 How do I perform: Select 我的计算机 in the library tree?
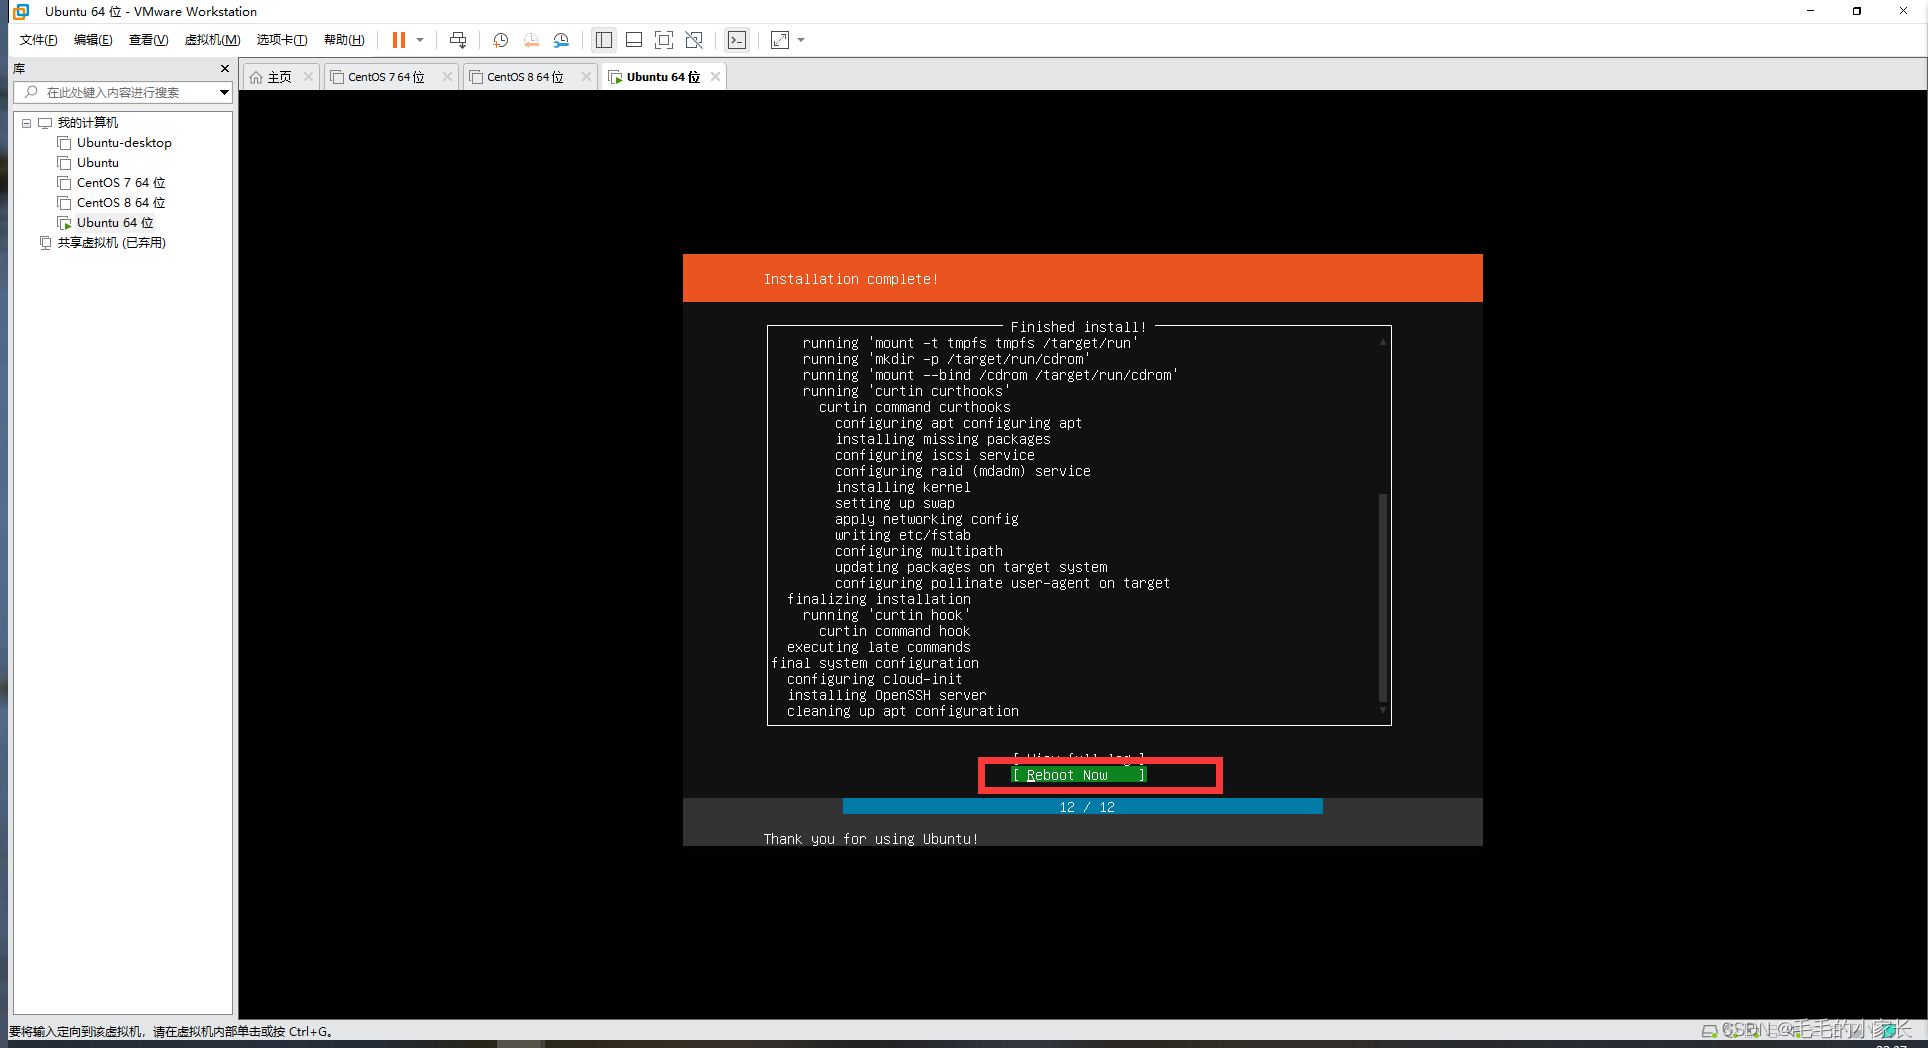(x=87, y=123)
